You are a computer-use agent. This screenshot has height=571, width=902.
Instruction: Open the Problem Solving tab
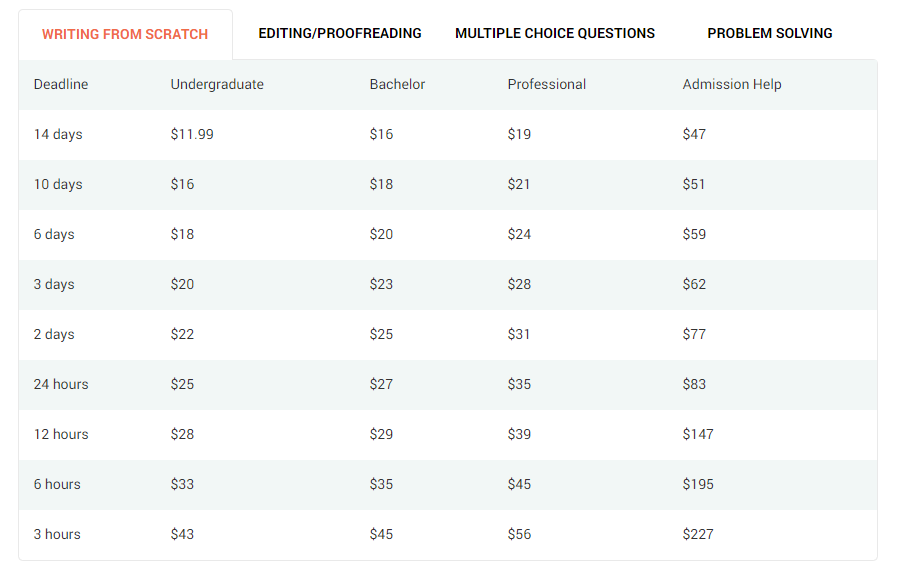[x=770, y=33]
